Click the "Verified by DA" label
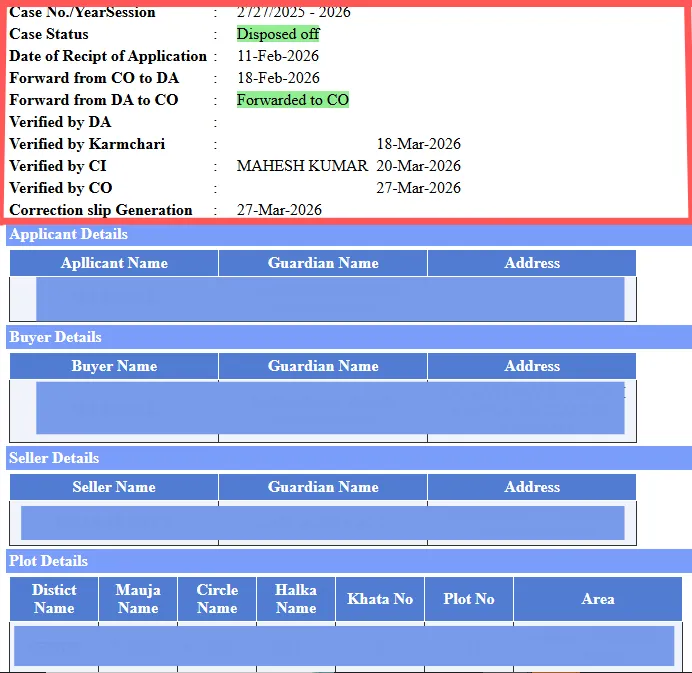Screen dimensions: 692x673 60,122
